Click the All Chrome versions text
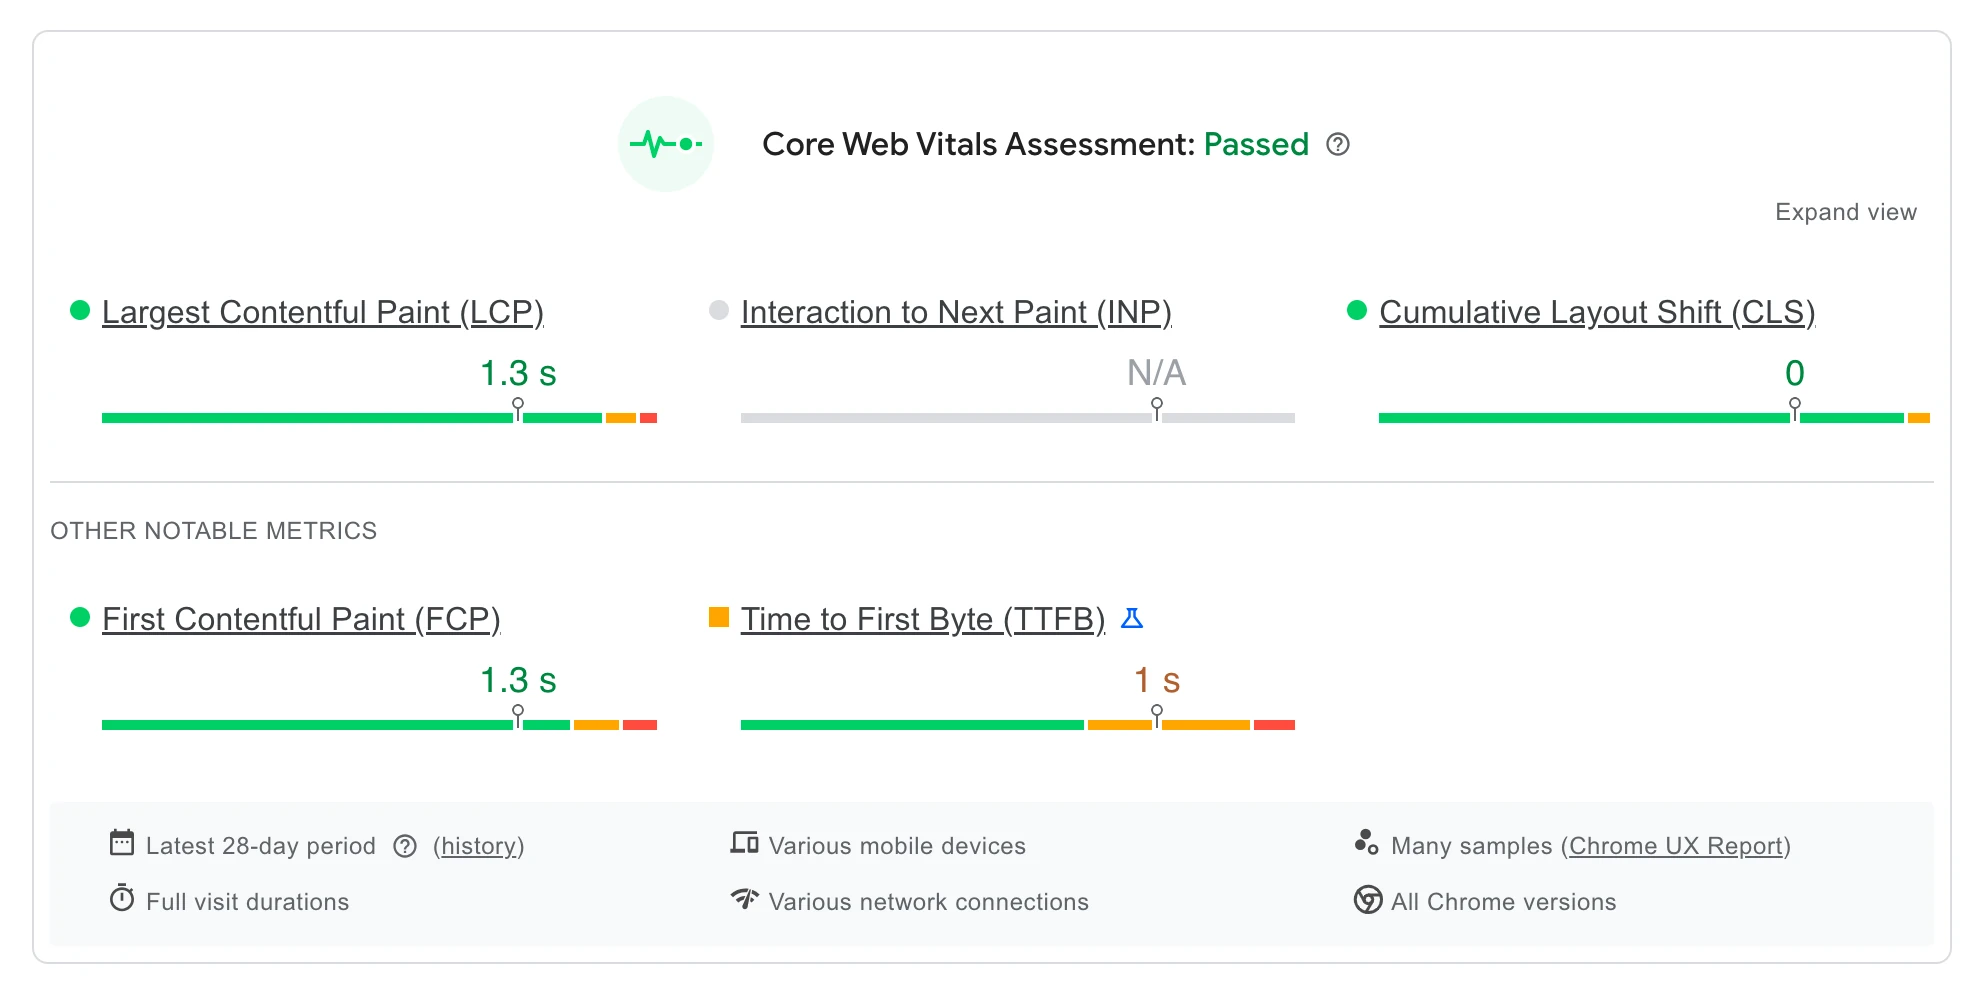 (x=1504, y=902)
